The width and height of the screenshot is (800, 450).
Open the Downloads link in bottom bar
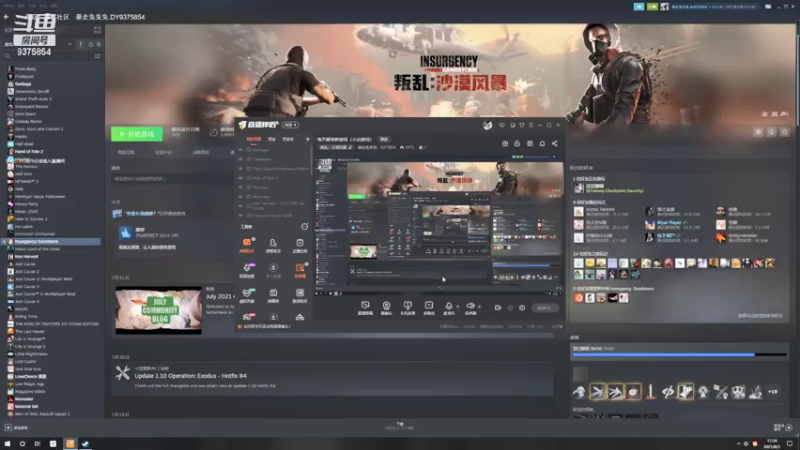399,426
